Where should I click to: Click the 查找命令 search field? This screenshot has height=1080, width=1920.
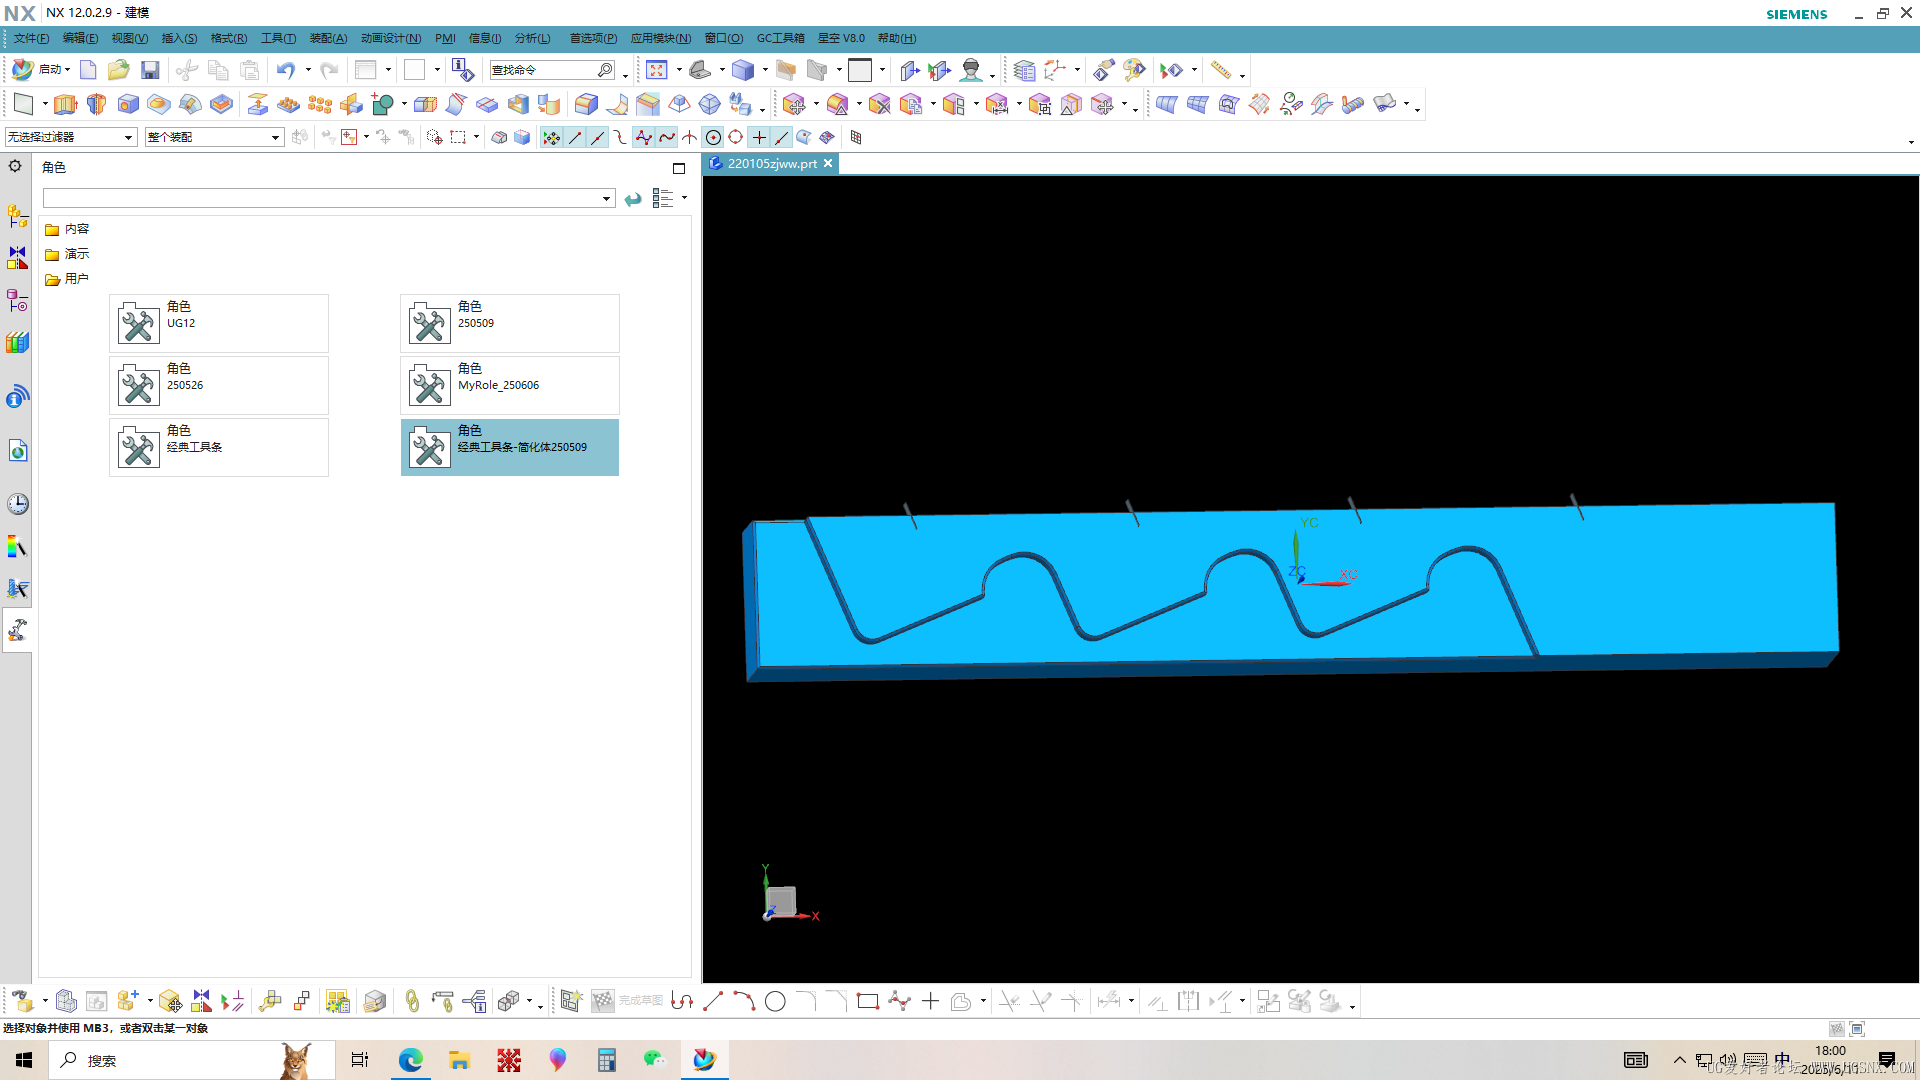[545, 70]
